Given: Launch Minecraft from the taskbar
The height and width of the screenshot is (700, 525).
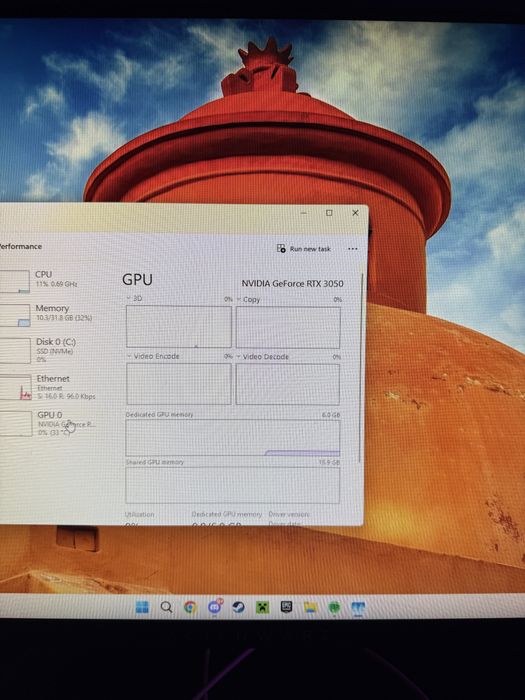Looking at the screenshot, I should 262,607.
